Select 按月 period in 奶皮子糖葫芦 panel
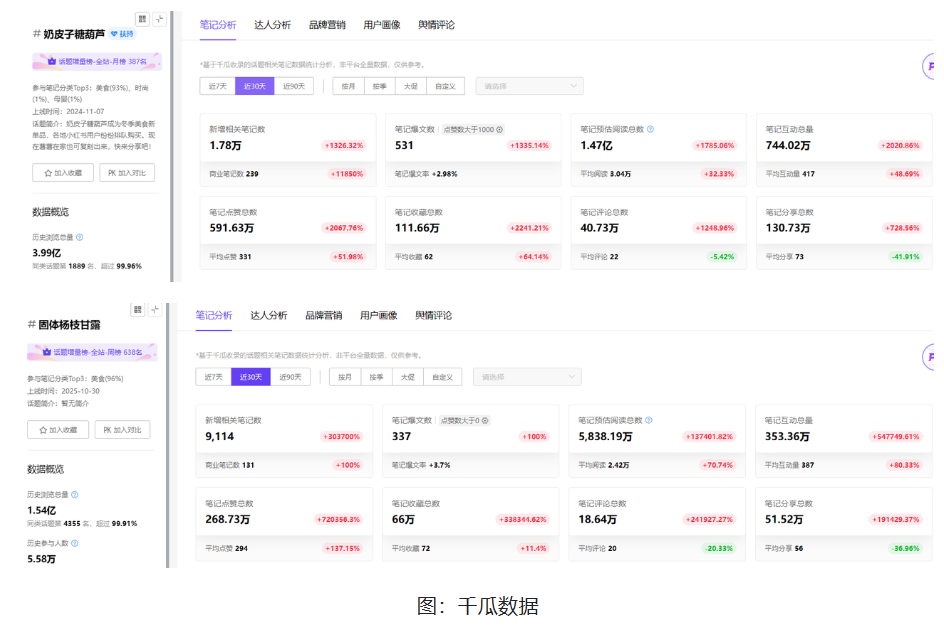 pyautogui.click(x=348, y=86)
